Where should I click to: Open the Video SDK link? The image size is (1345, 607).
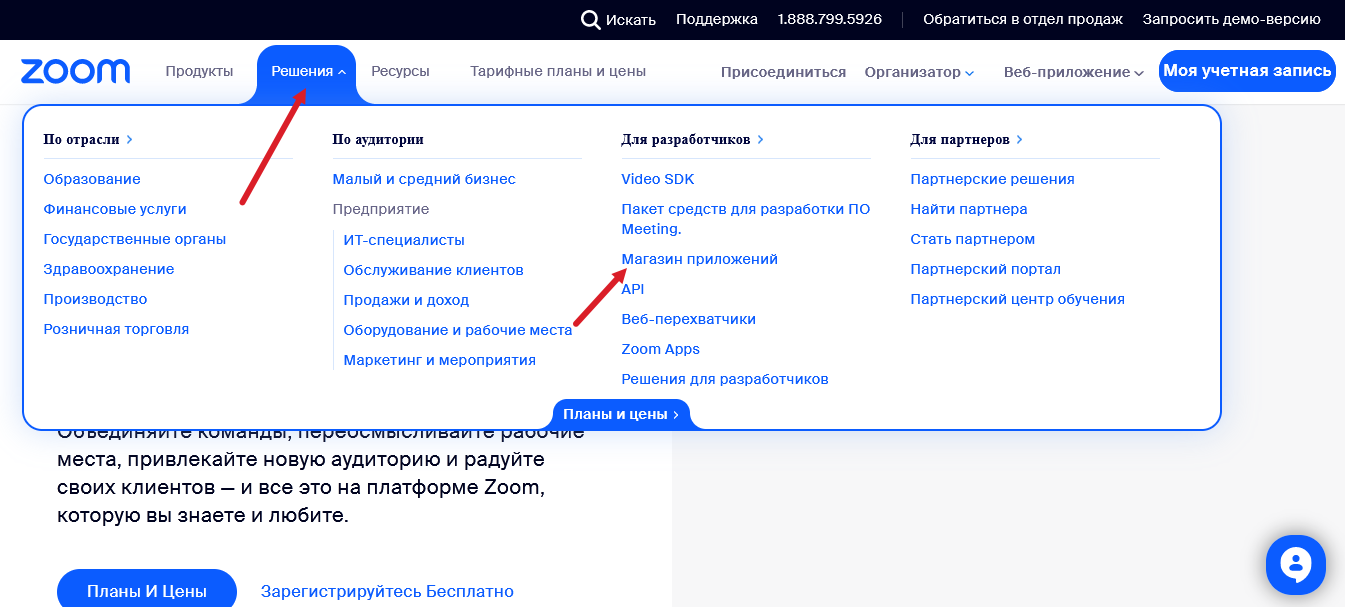(658, 179)
